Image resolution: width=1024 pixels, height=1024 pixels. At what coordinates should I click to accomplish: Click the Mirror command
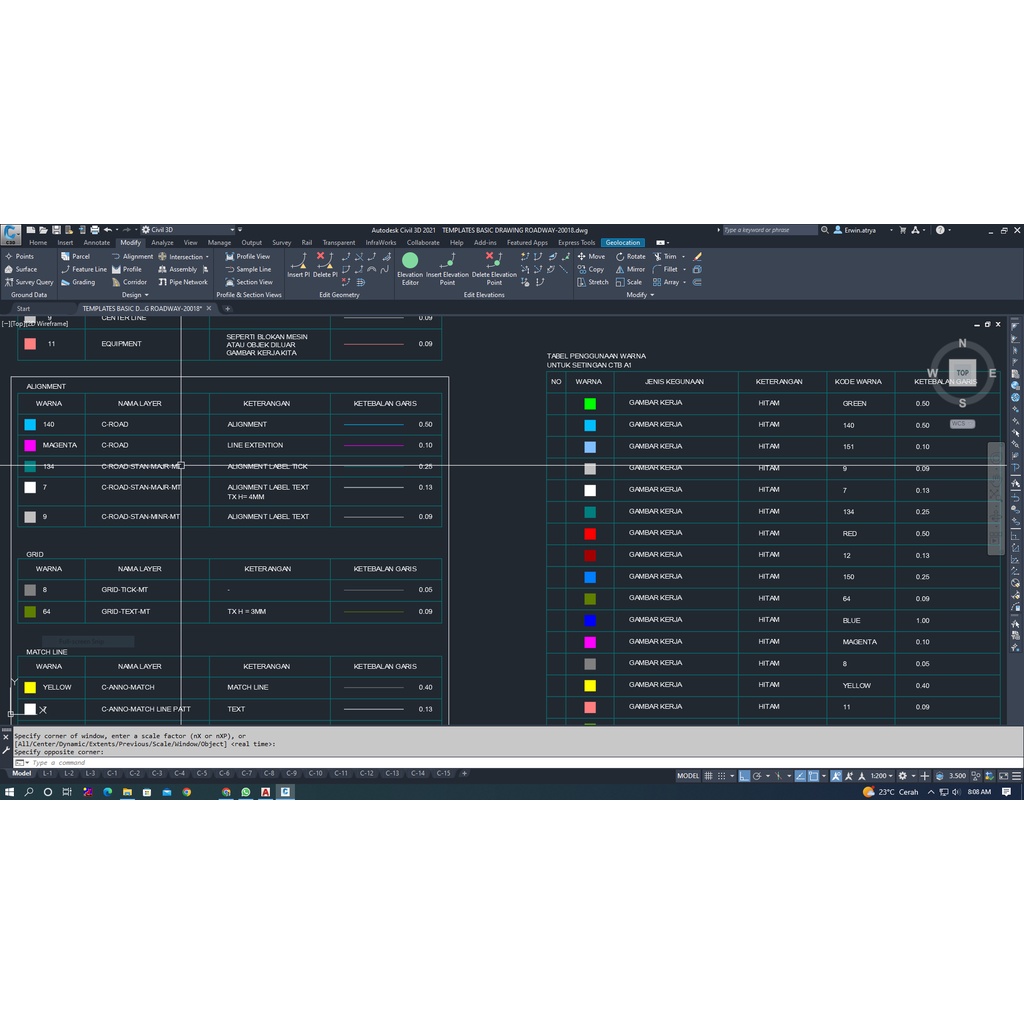click(630, 269)
